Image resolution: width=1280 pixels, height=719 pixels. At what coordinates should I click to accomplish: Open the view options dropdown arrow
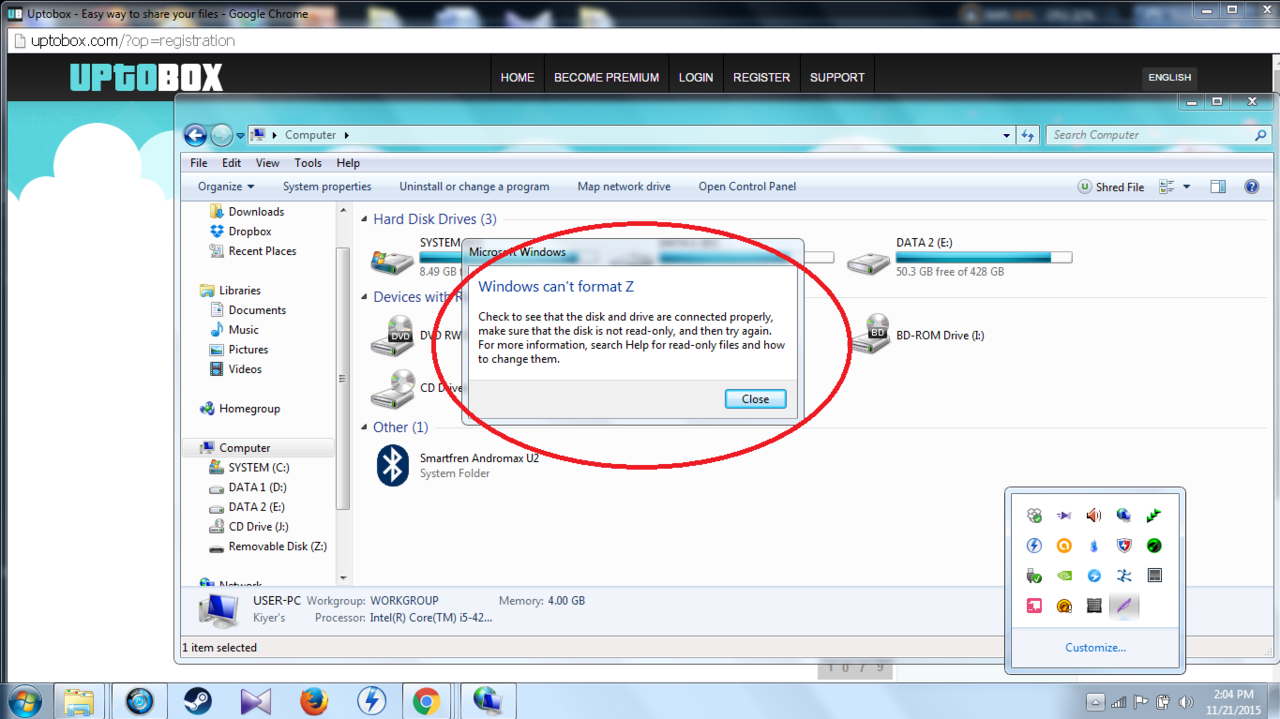point(1187,187)
